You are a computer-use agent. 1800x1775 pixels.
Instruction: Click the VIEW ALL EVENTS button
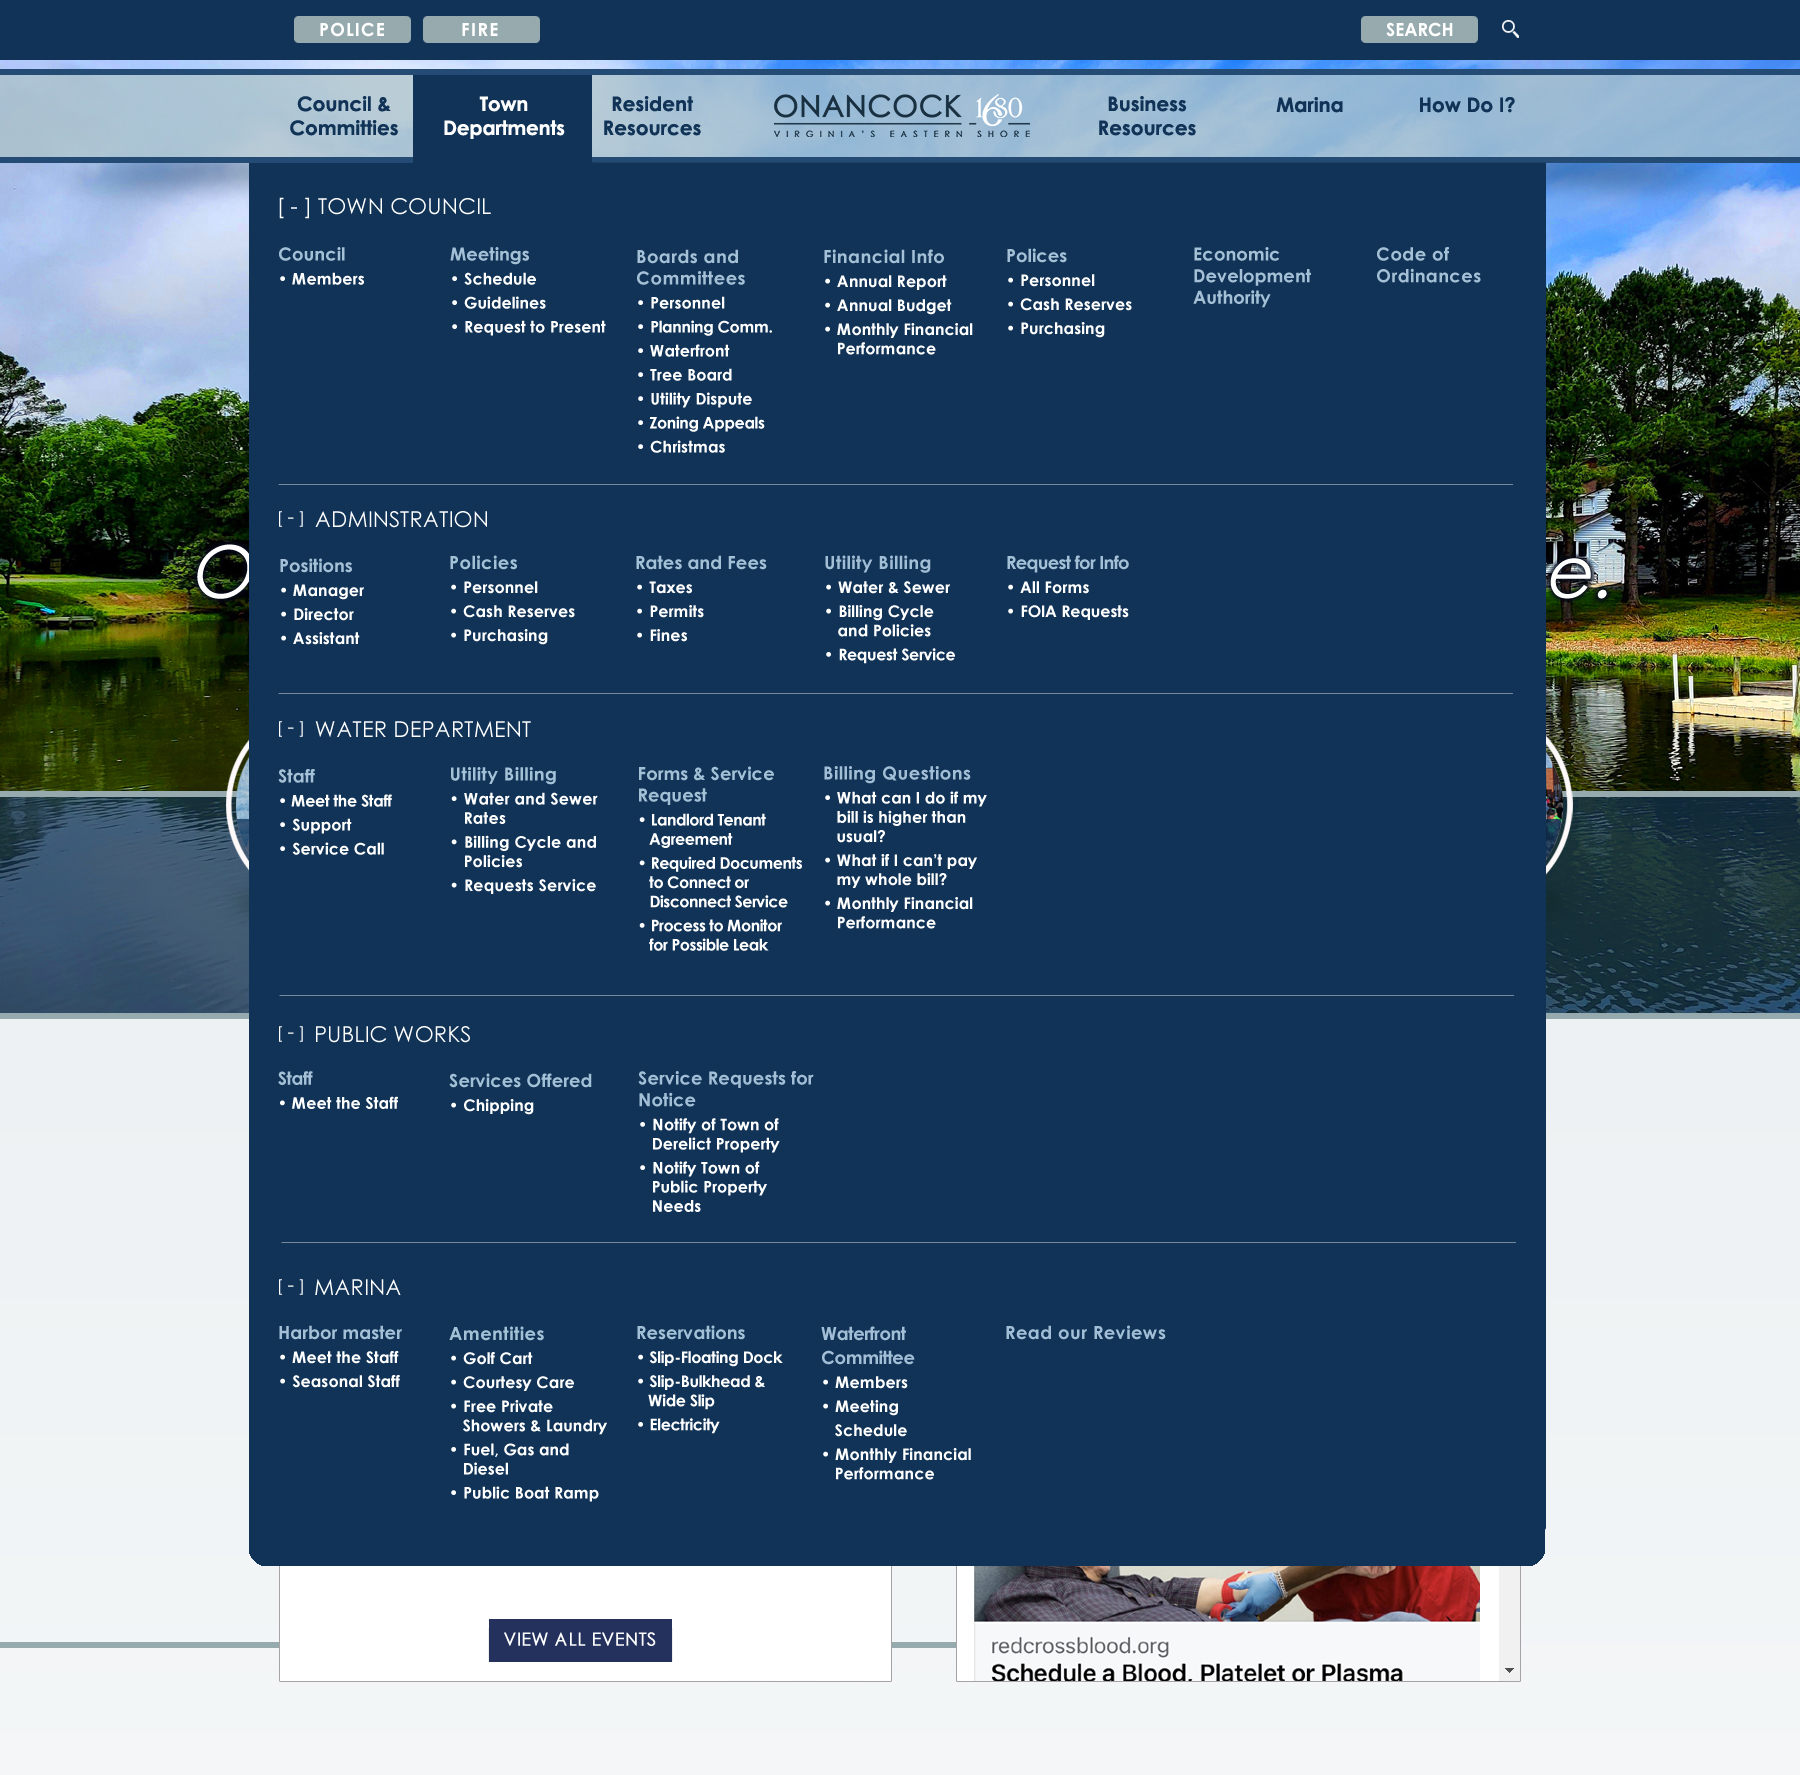580,1640
